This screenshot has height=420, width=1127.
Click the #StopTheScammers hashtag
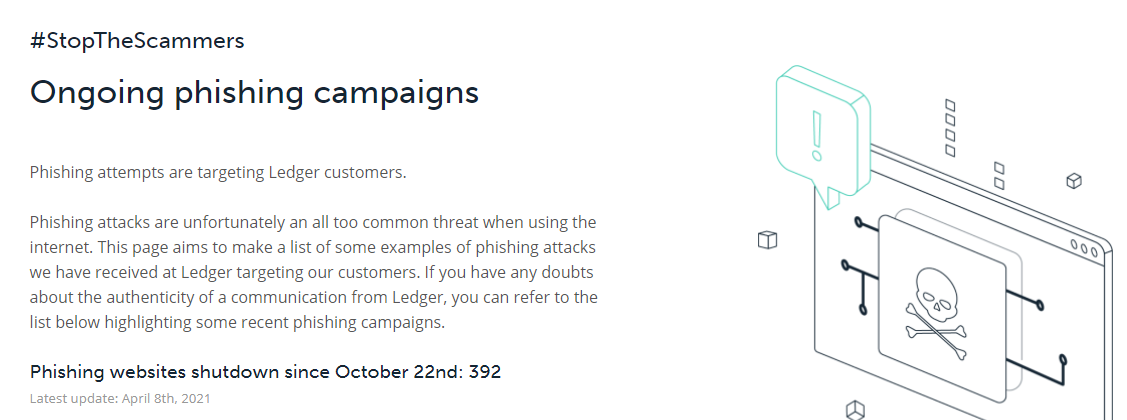137,41
